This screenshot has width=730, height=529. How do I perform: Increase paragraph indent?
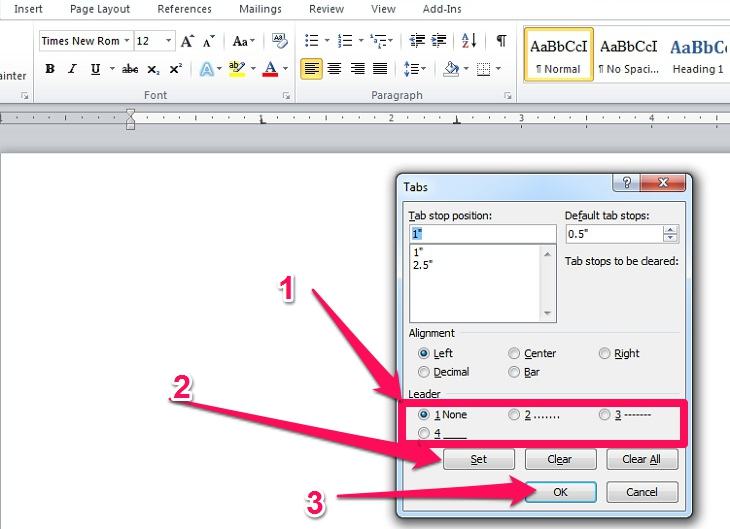(439, 41)
